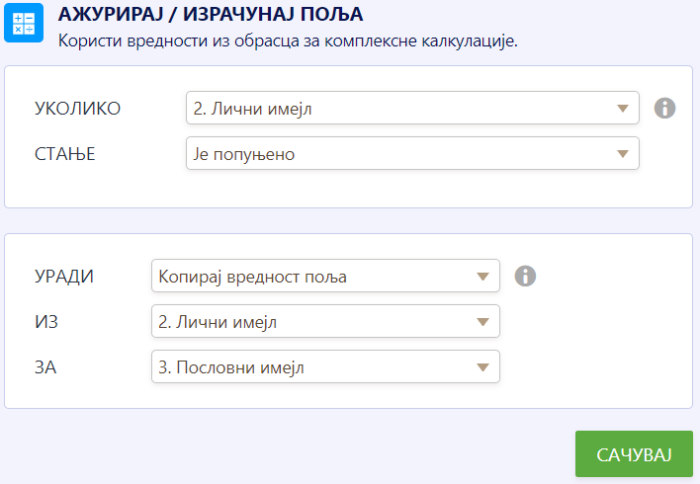
Task: Expand the ИЗ dropdown using its arrow
Action: pos(484,322)
